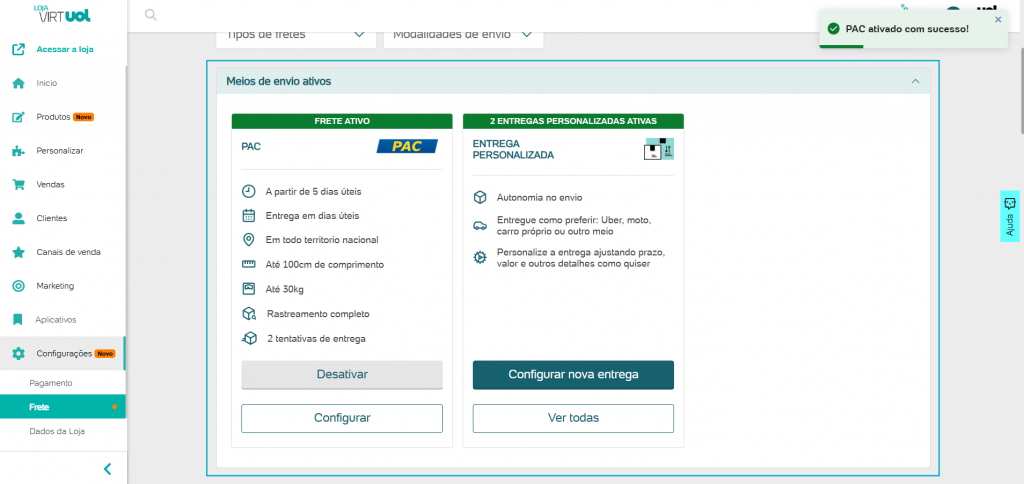The height and width of the screenshot is (484, 1024).
Task: Click the Ver todas button
Action: click(573, 418)
